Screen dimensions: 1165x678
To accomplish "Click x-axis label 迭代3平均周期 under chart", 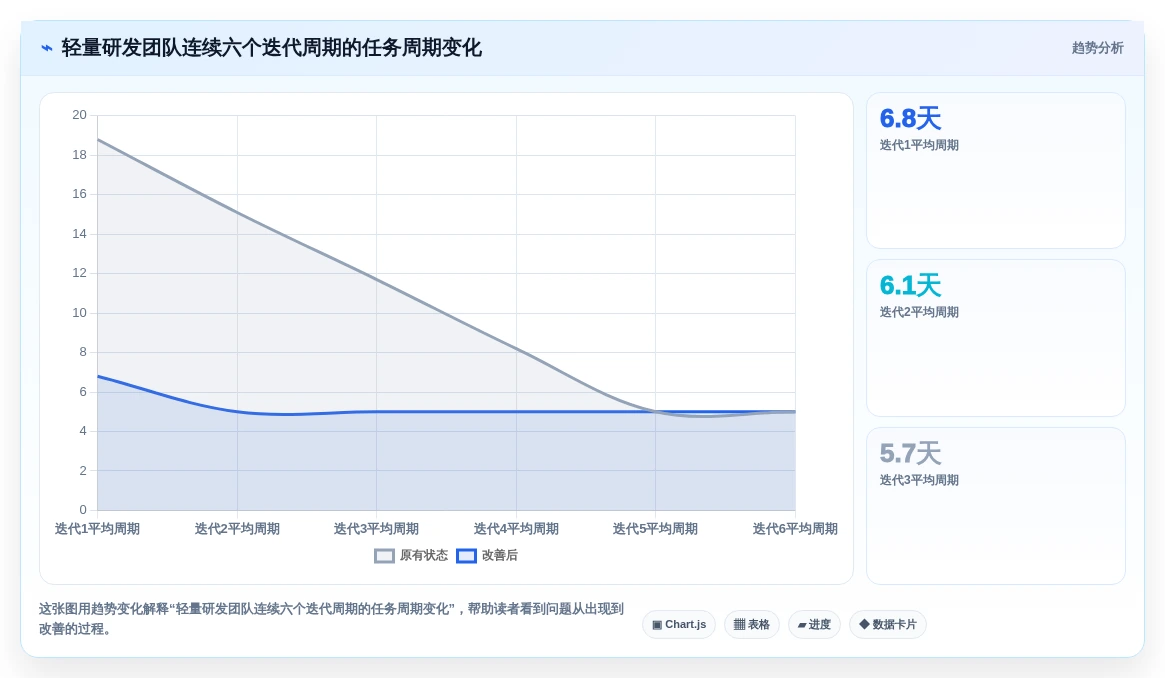I will click(x=376, y=529).
